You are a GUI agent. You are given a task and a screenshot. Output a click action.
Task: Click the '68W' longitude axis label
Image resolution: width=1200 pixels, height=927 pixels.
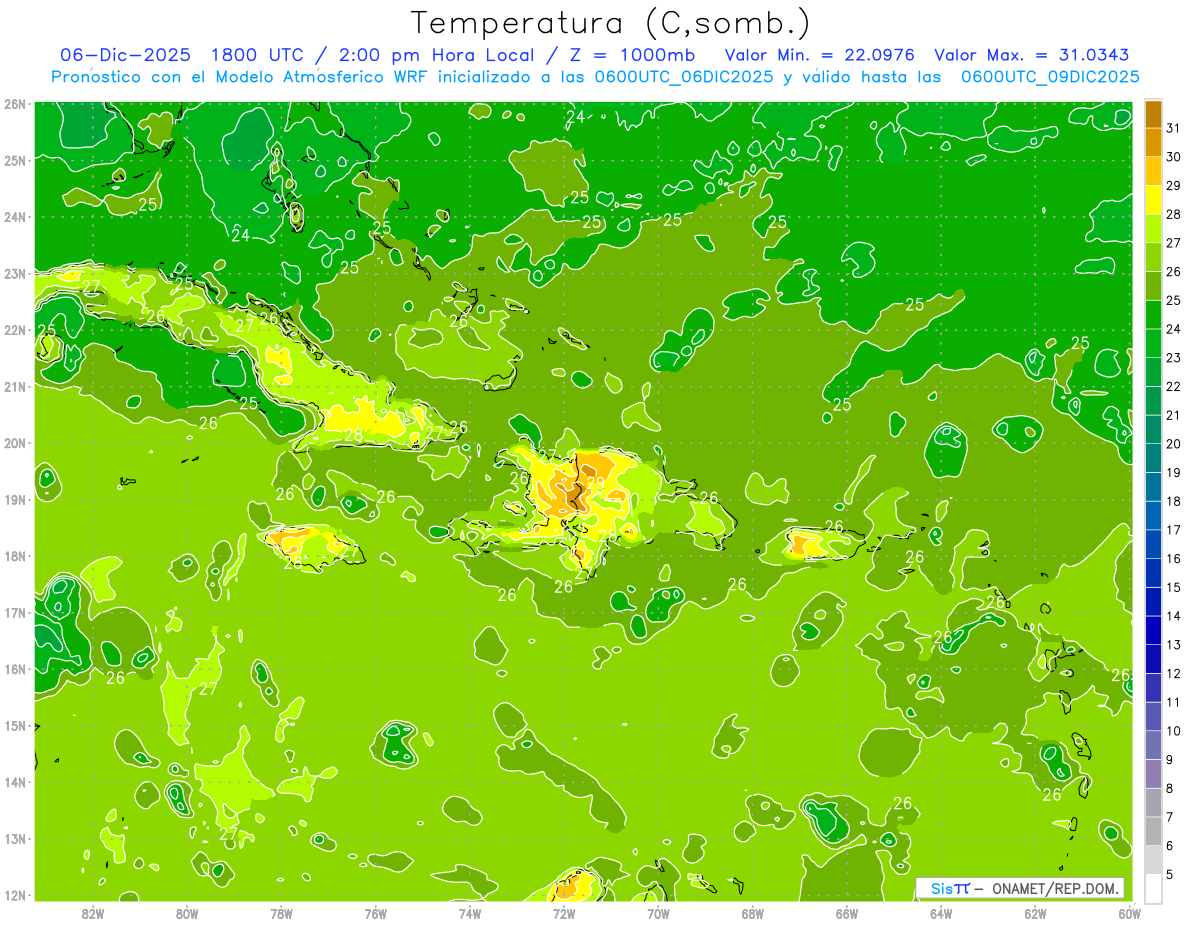tap(752, 913)
